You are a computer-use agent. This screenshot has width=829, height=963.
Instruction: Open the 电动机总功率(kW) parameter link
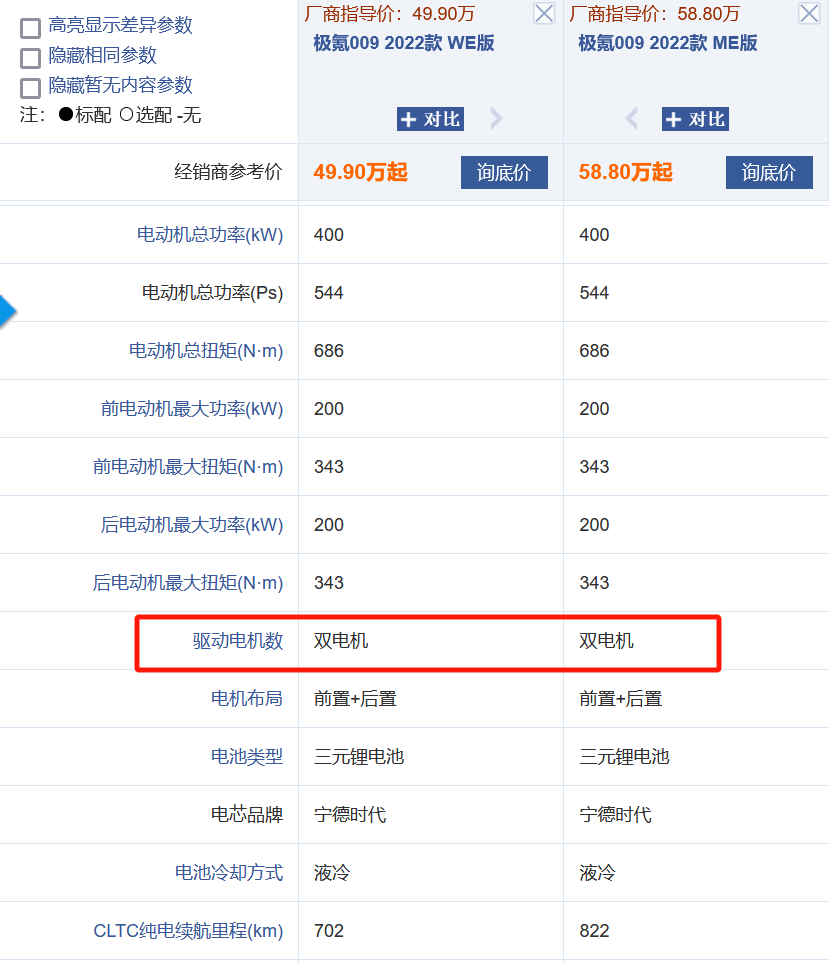[x=209, y=235]
